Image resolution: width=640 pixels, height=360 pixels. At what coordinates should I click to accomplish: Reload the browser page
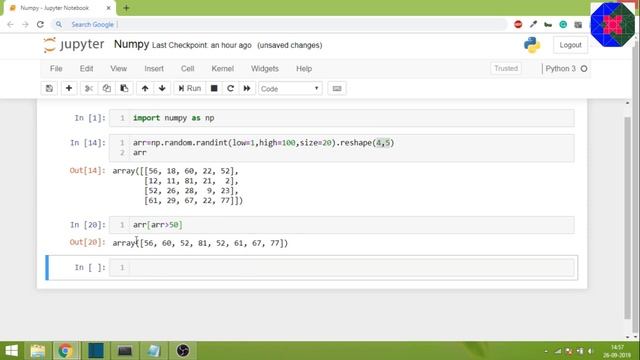40,24
